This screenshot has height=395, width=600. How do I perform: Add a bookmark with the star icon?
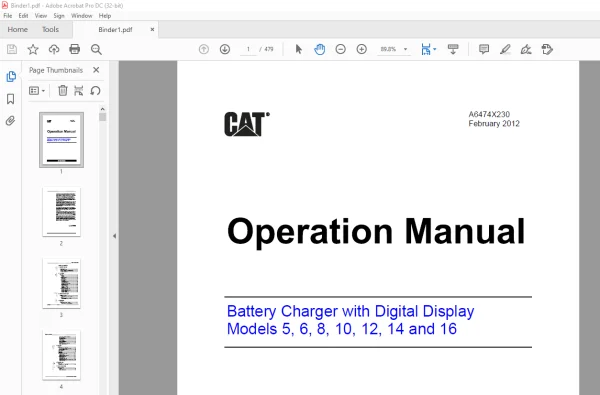tap(33, 49)
